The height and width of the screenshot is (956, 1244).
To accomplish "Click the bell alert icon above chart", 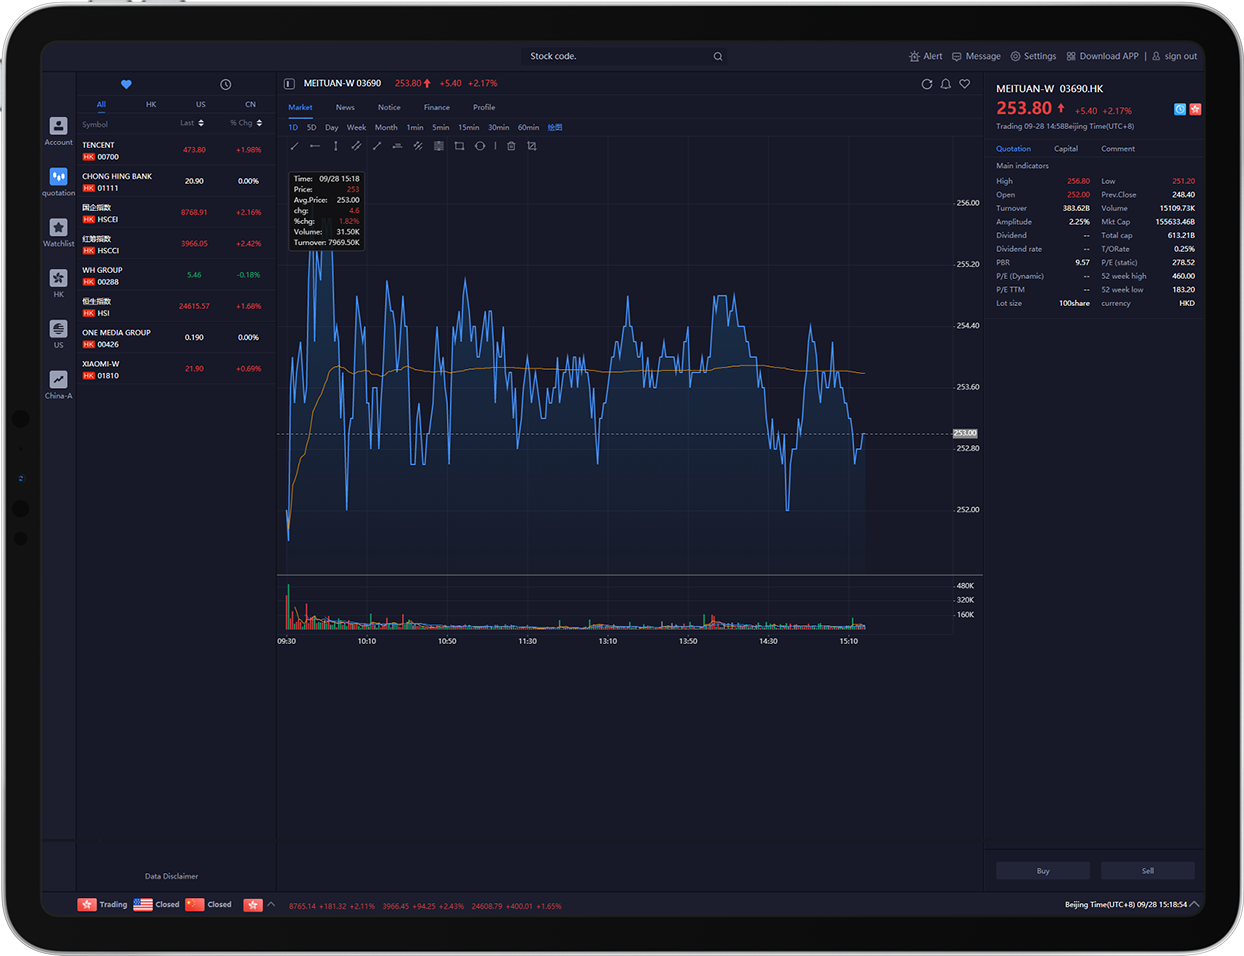I will [946, 84].
